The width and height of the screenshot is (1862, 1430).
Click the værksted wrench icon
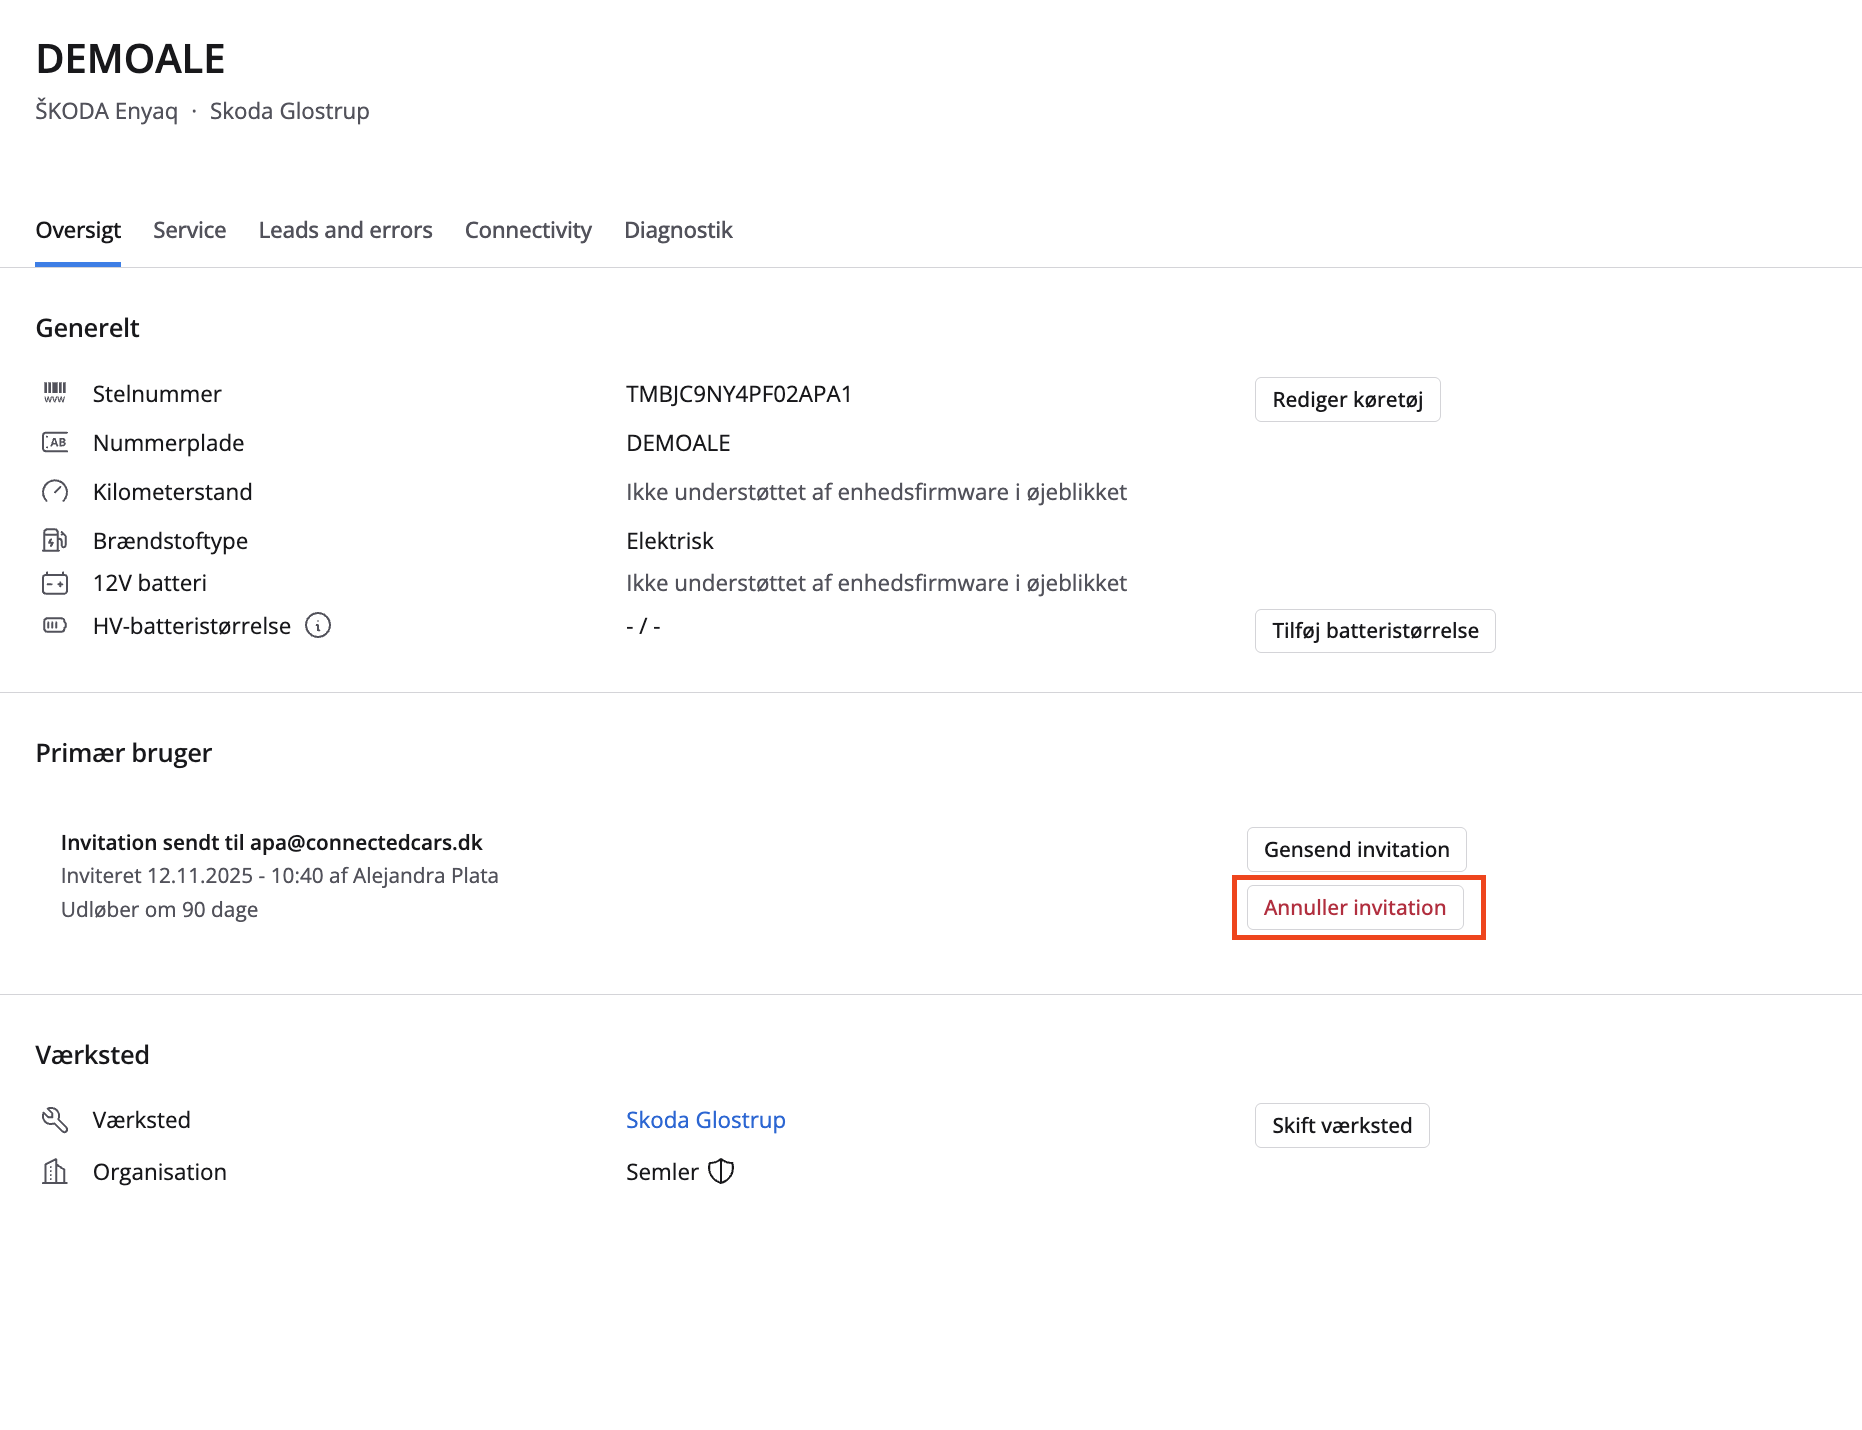click(x=55, y=1119)
